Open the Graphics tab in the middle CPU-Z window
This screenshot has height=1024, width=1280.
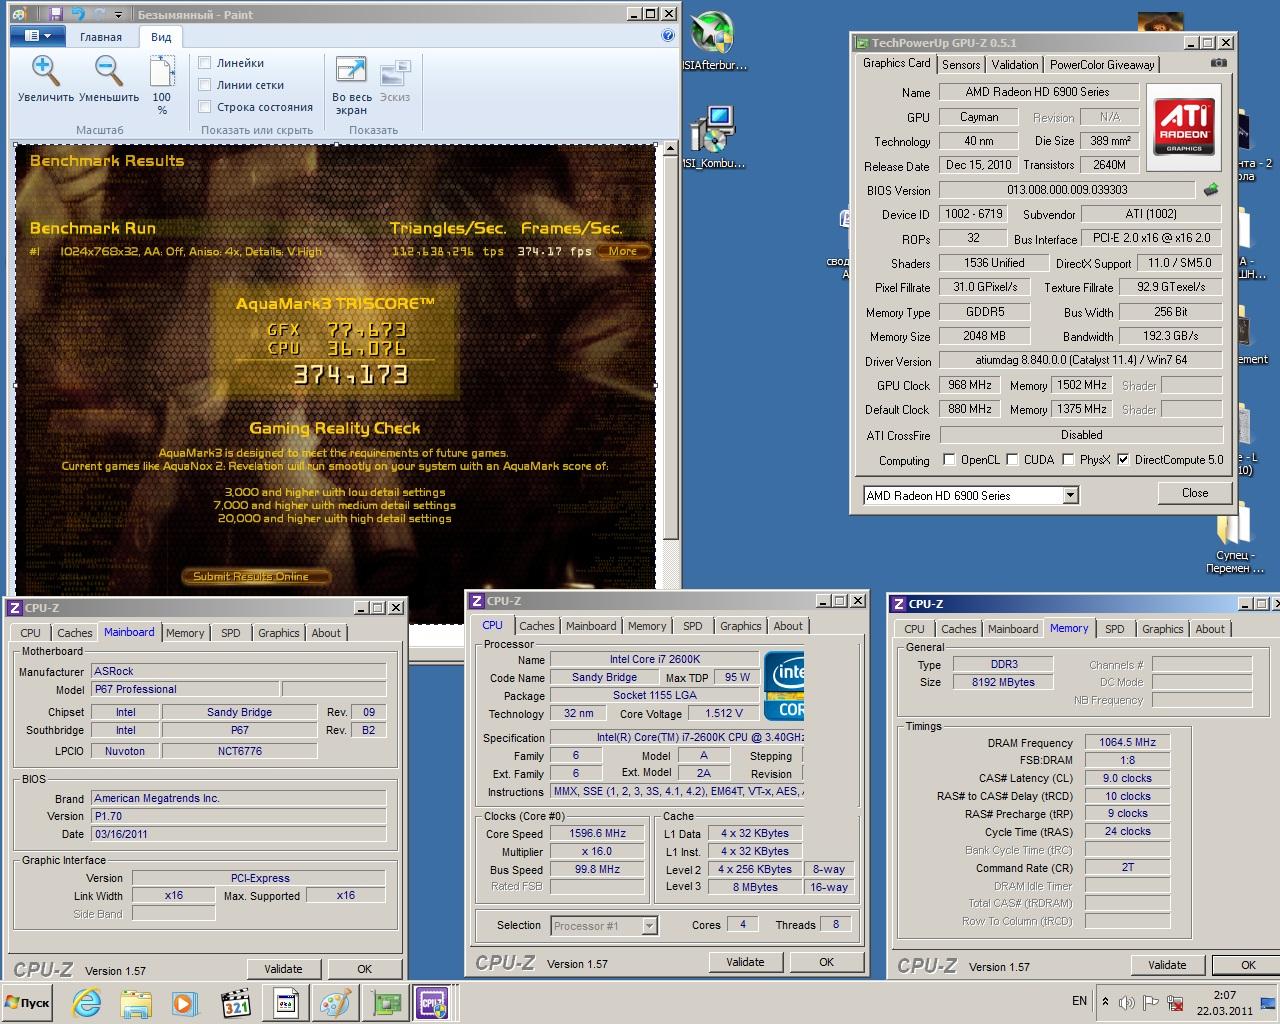pos(740,626)
